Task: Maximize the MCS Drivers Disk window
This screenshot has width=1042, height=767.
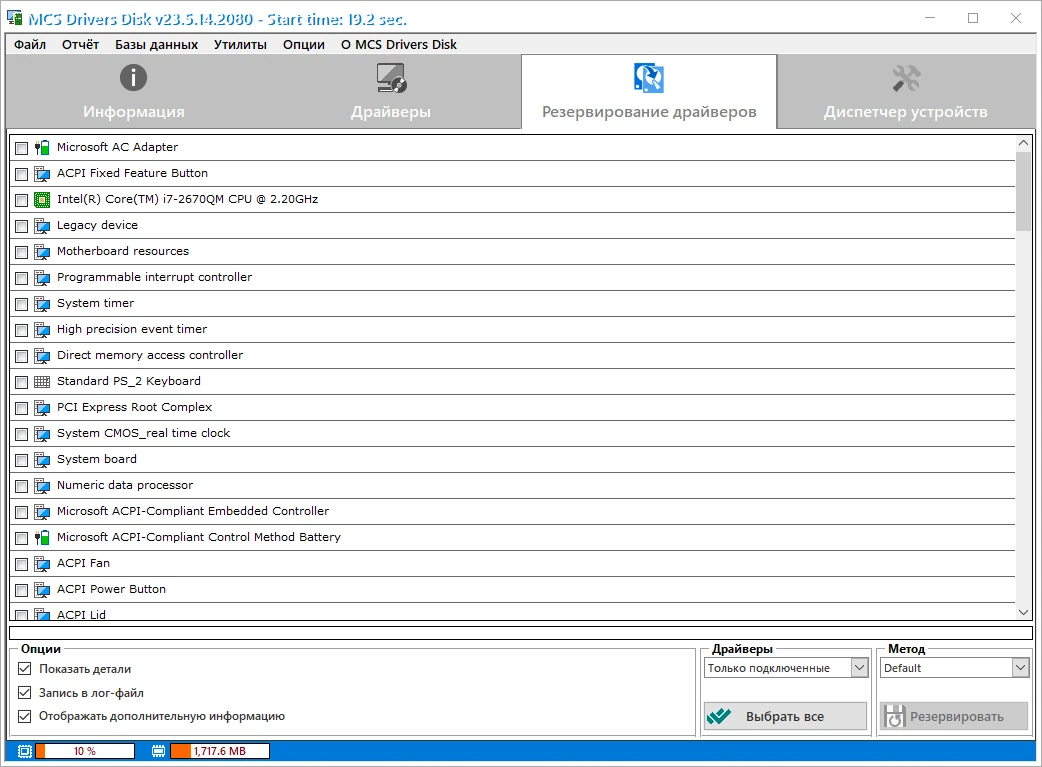Action: tap(973, 18)
